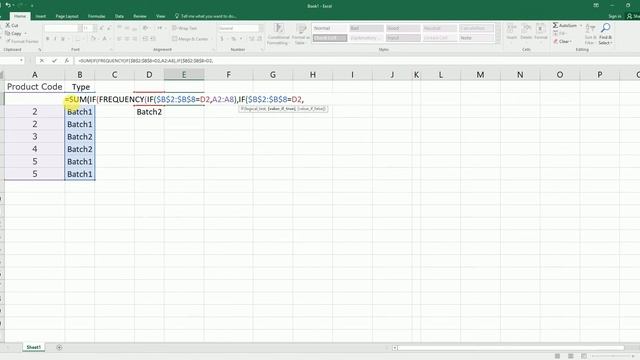This screenshot has height=360, width=640.
Task: Toggle Merge & Center
Action: (190, 39)
